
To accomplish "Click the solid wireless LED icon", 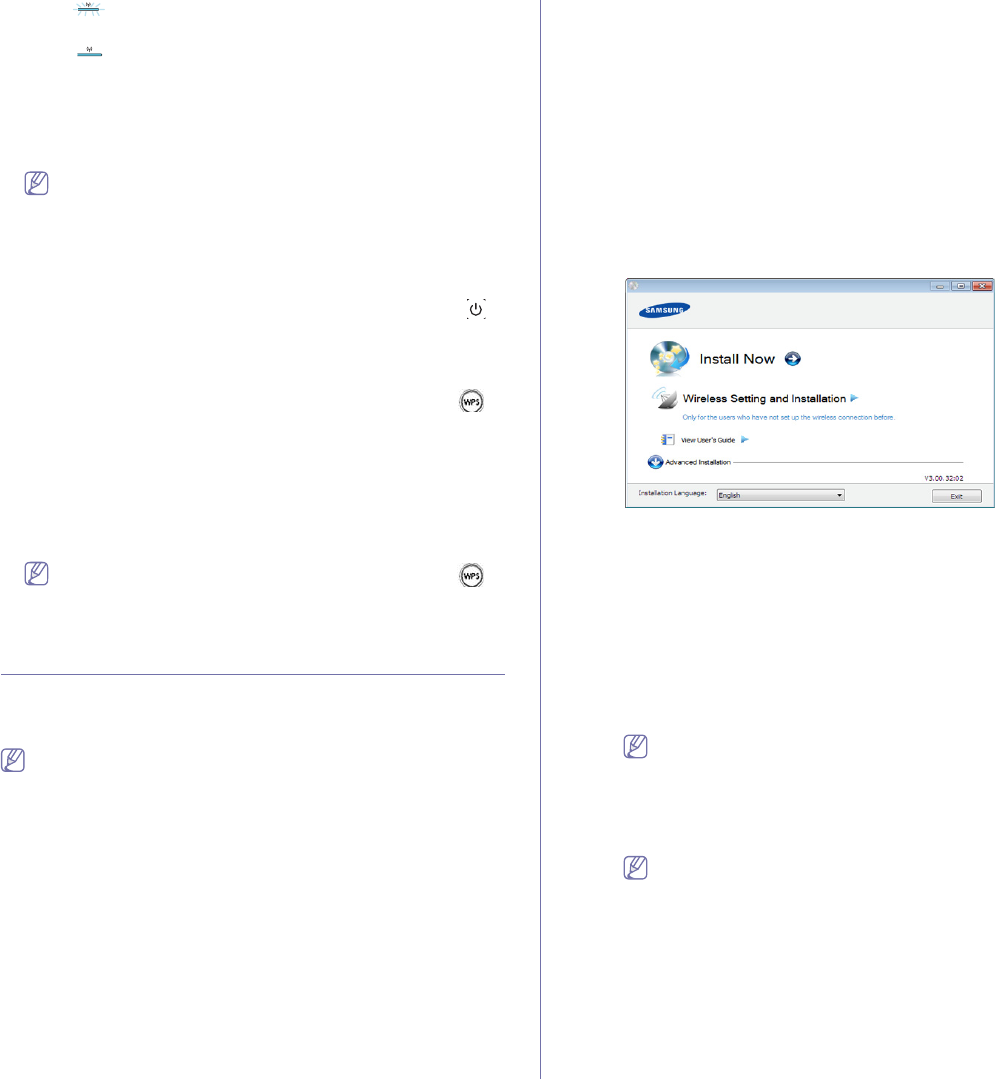I will [89, 51].
